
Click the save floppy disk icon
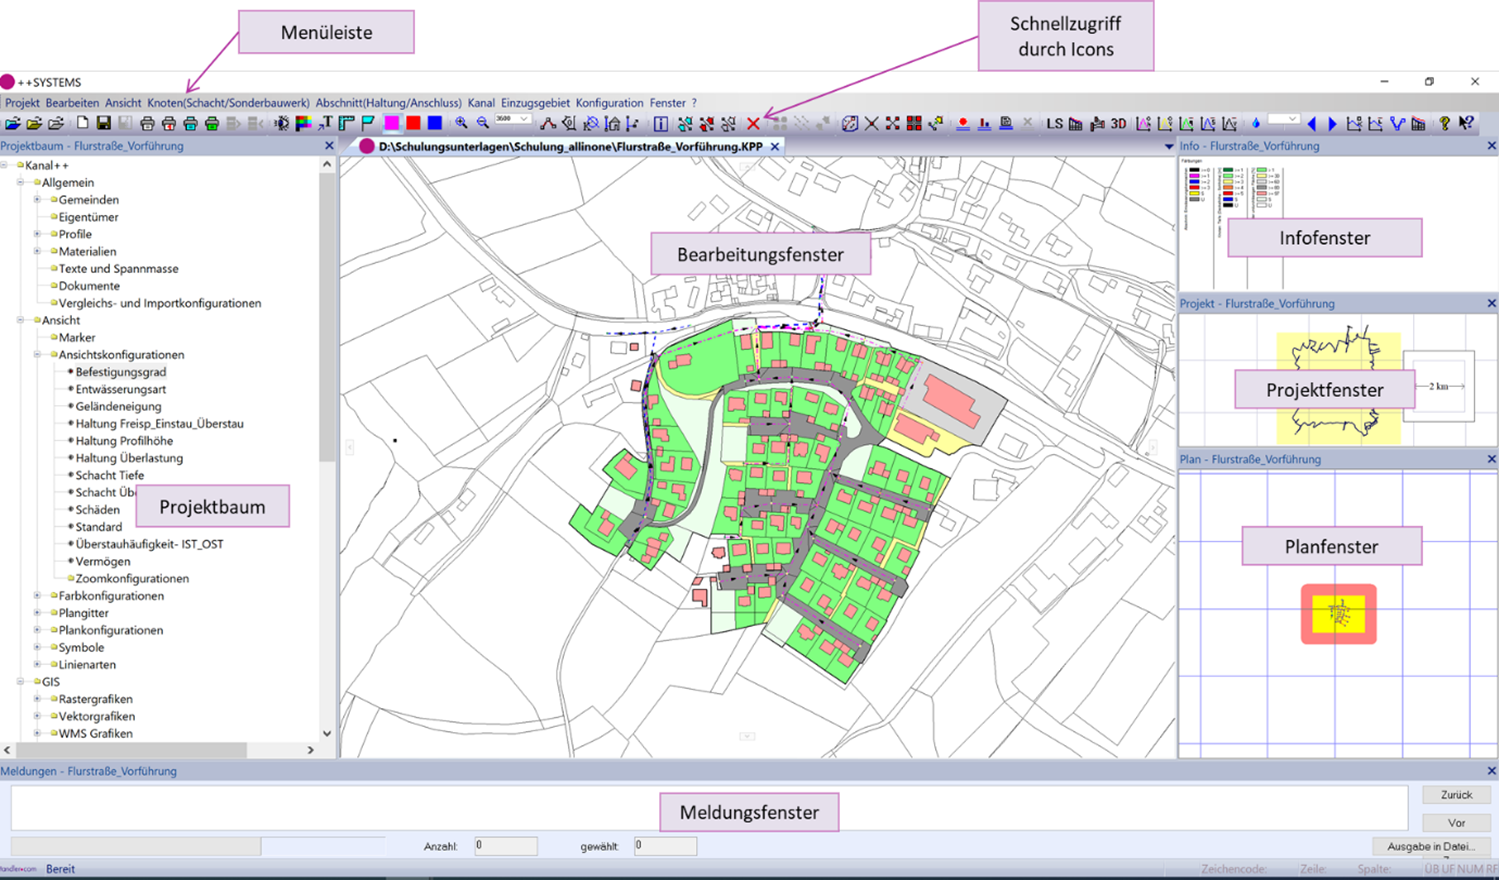(103, 123)
